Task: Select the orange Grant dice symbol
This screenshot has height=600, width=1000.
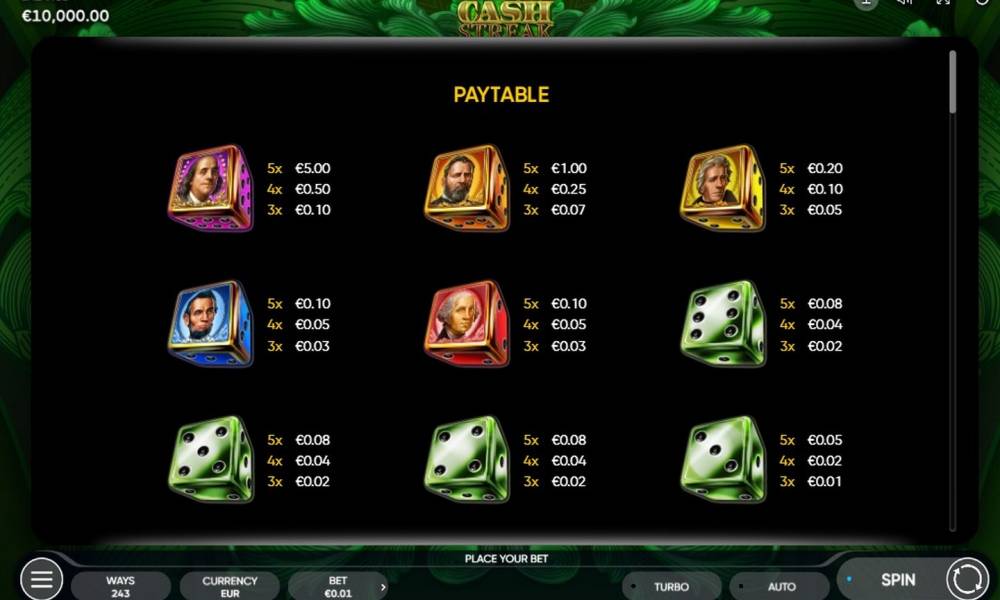Action: (x=467, y=188)
